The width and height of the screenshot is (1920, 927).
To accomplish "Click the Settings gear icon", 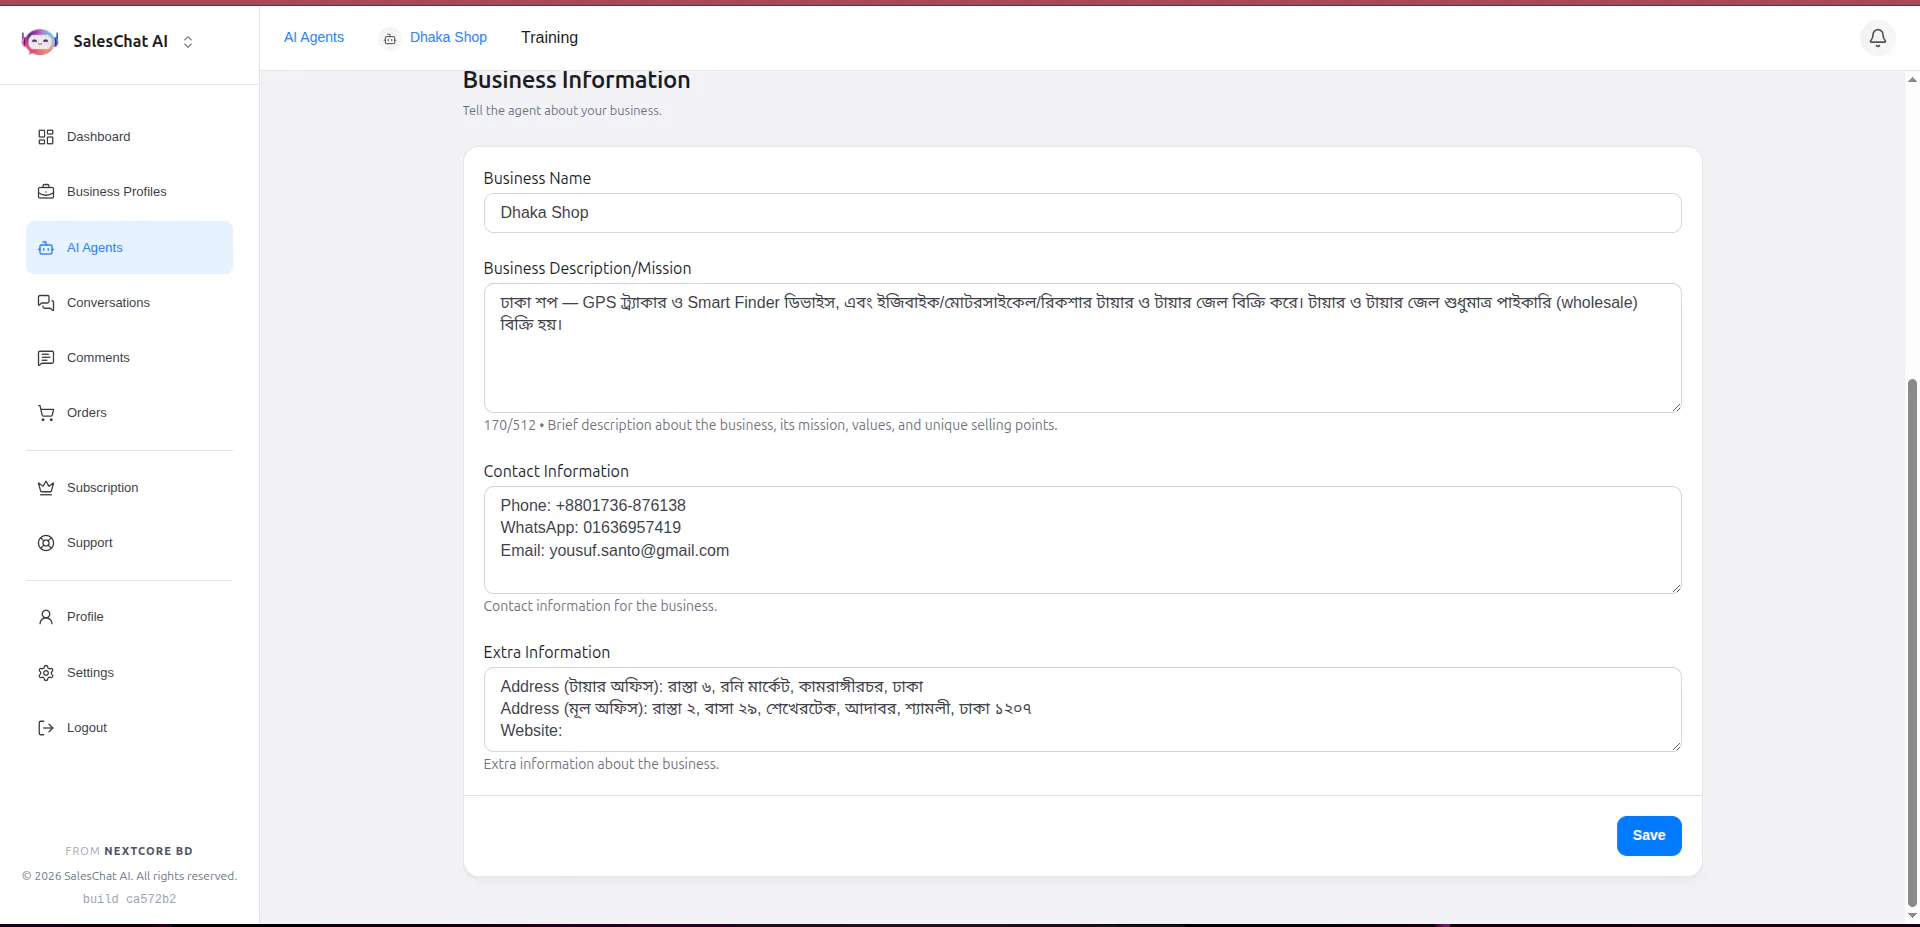I will pyautogui.click(x=46, y=673).
